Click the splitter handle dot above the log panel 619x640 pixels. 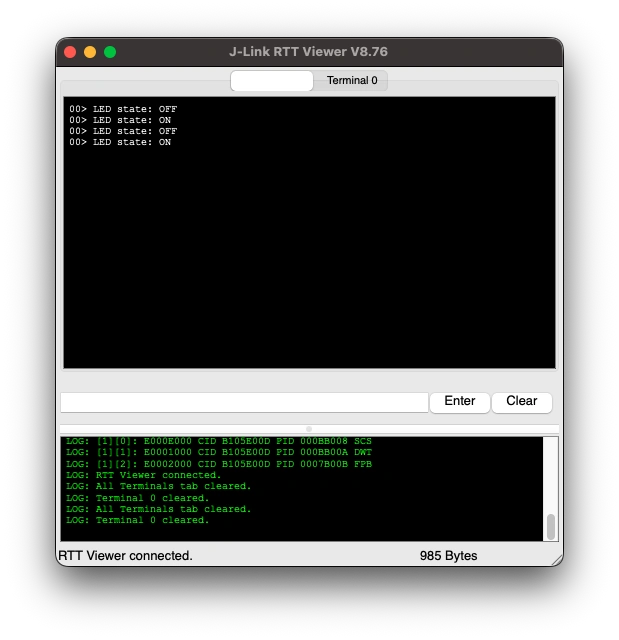point(309,429)
